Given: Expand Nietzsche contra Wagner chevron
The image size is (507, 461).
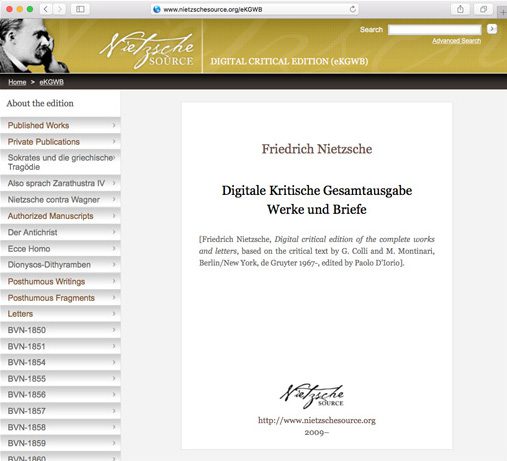Looking at the screenshot, I should coord(114,200).
